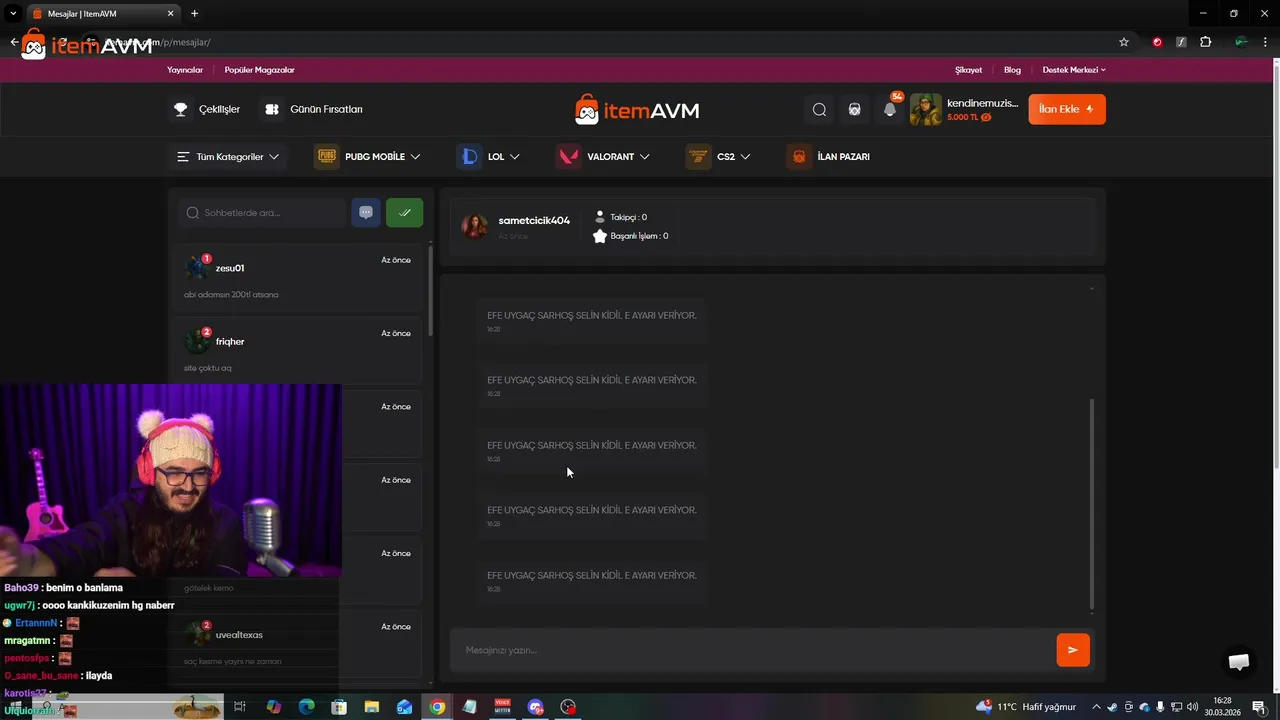
Task: Open the Chrome three-dot menu
Action: tap(1265, 42)
